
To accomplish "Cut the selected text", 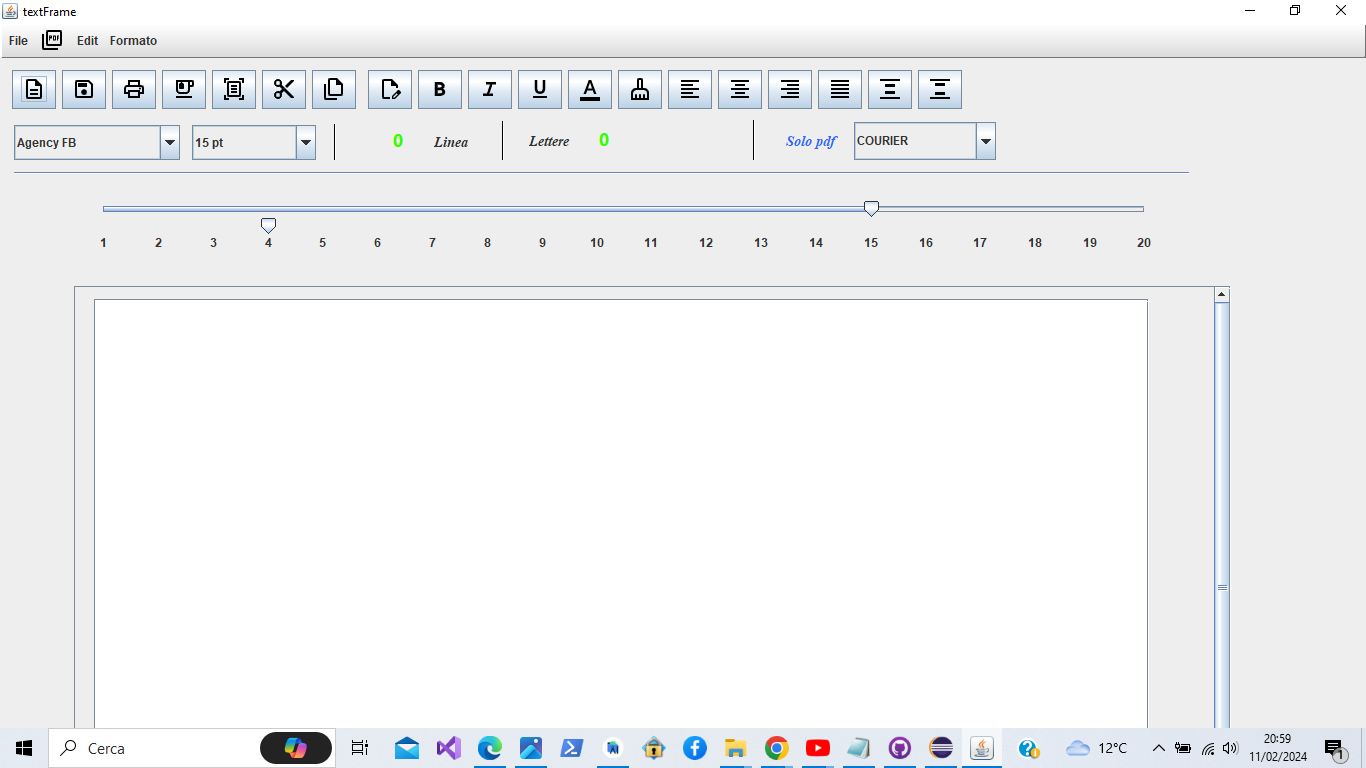I will click(284, 89).
